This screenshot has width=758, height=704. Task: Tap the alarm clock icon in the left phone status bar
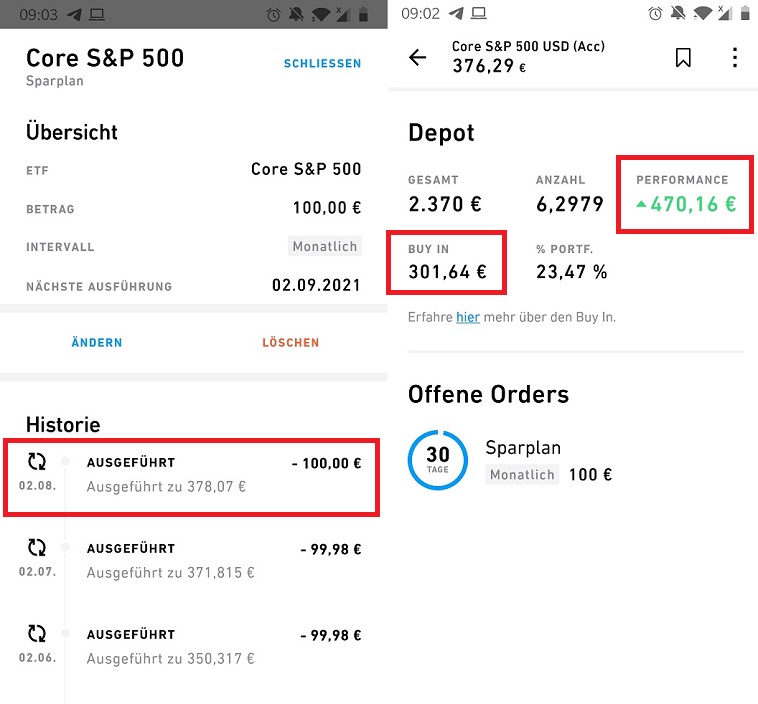(x=273, y=14)
